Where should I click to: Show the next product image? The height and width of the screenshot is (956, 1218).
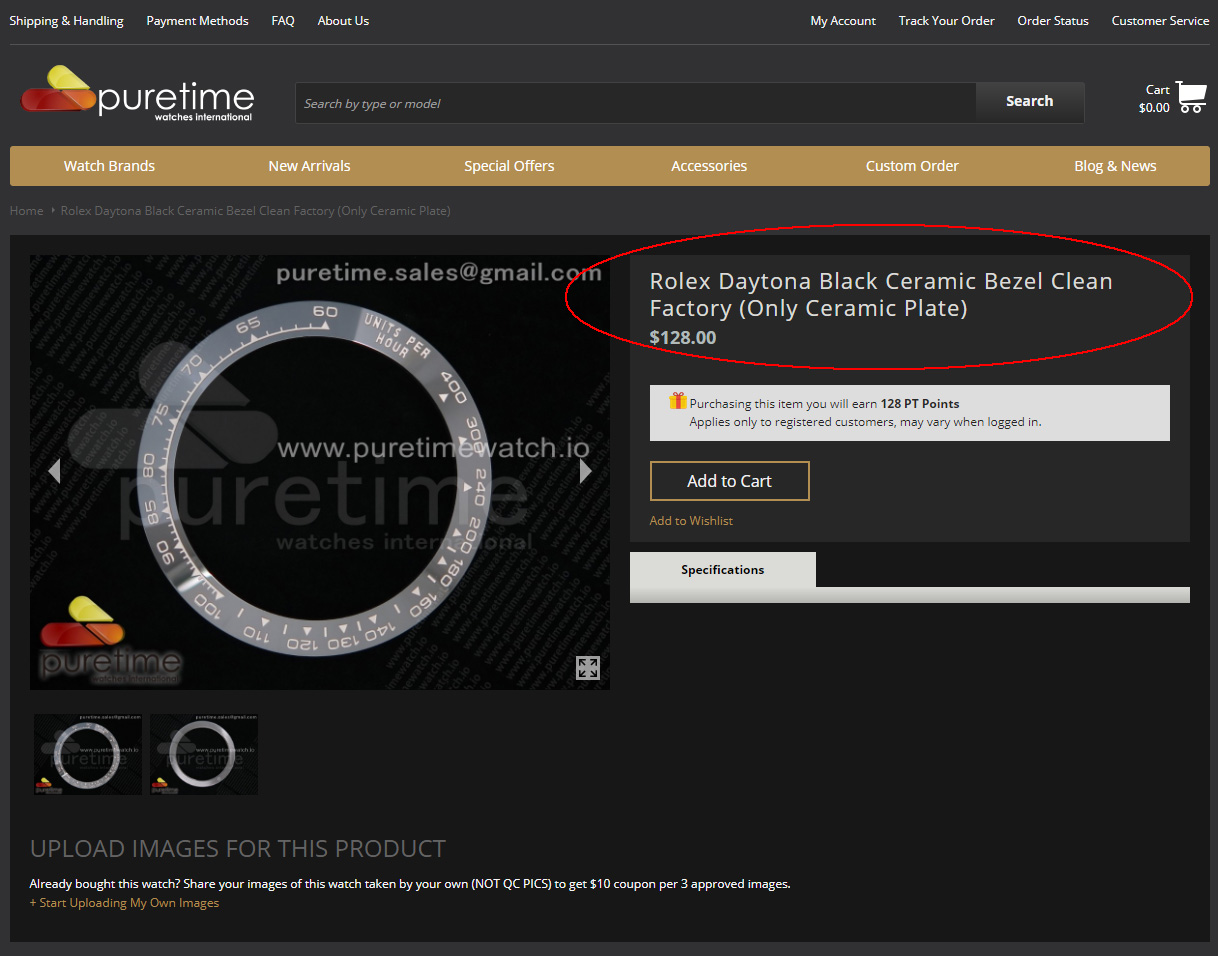tap(586, 470)
